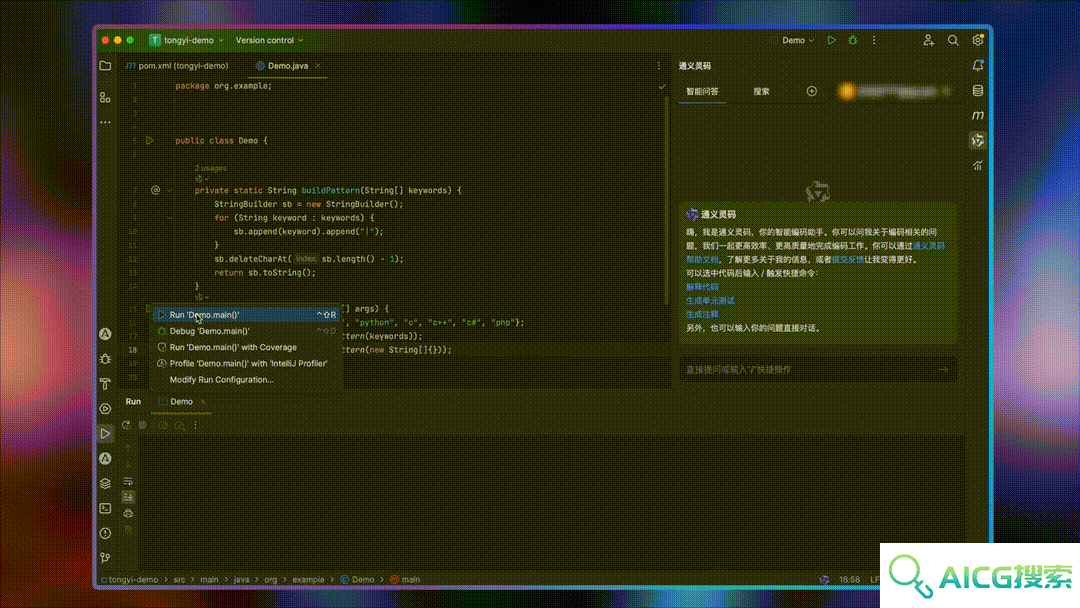Screen dimensions: 1080x608
Task: Choose Modify Run Configuration...
Action: (x=247, y=380)
